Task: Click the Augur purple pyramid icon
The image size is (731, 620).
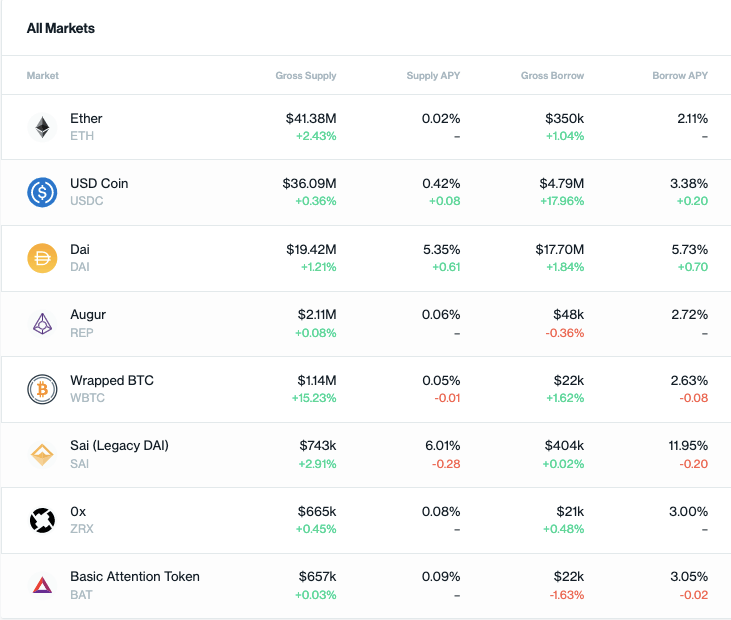Action: (x=42, y=324)
